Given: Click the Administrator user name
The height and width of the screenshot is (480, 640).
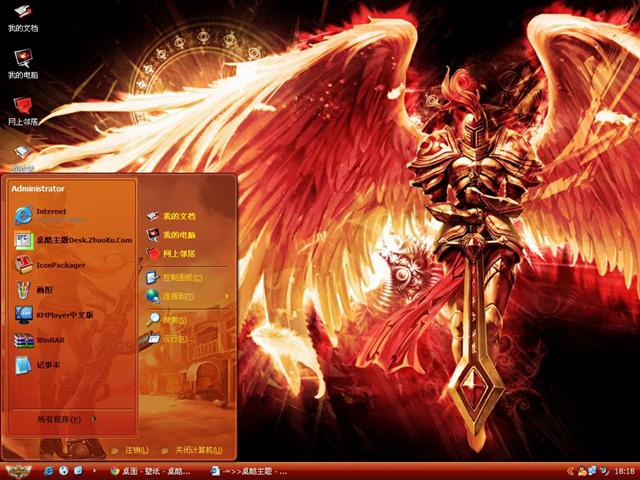Looking at the screenshot, I should pyautogui.click(x=38, y=189).
